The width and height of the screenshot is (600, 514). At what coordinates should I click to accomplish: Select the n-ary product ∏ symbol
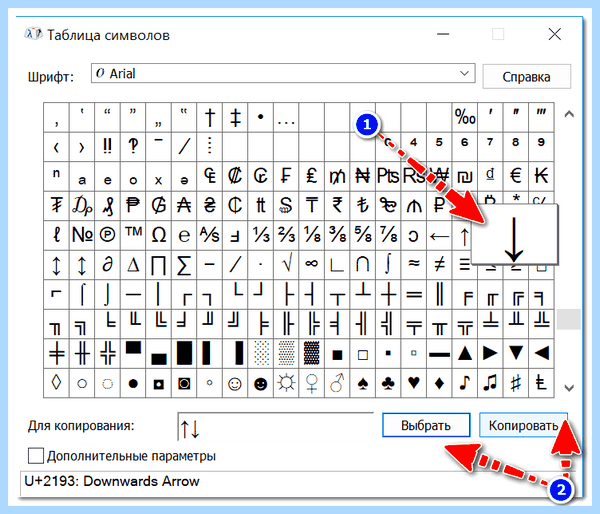pyautogui.click(x=159, y=265)
